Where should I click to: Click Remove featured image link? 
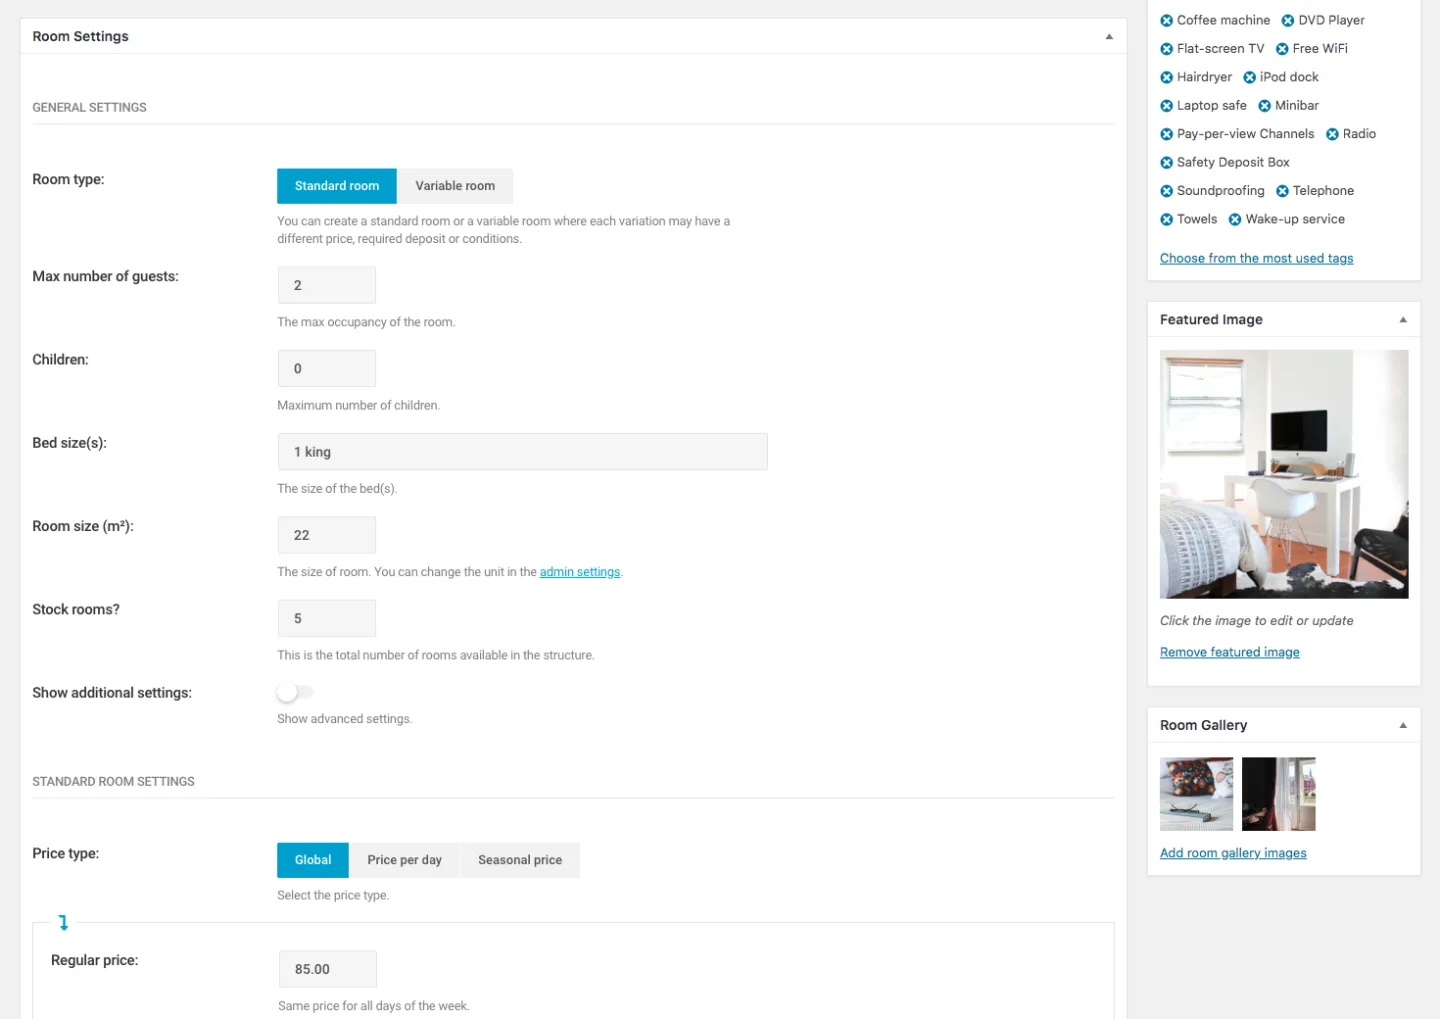(1230, 652)
